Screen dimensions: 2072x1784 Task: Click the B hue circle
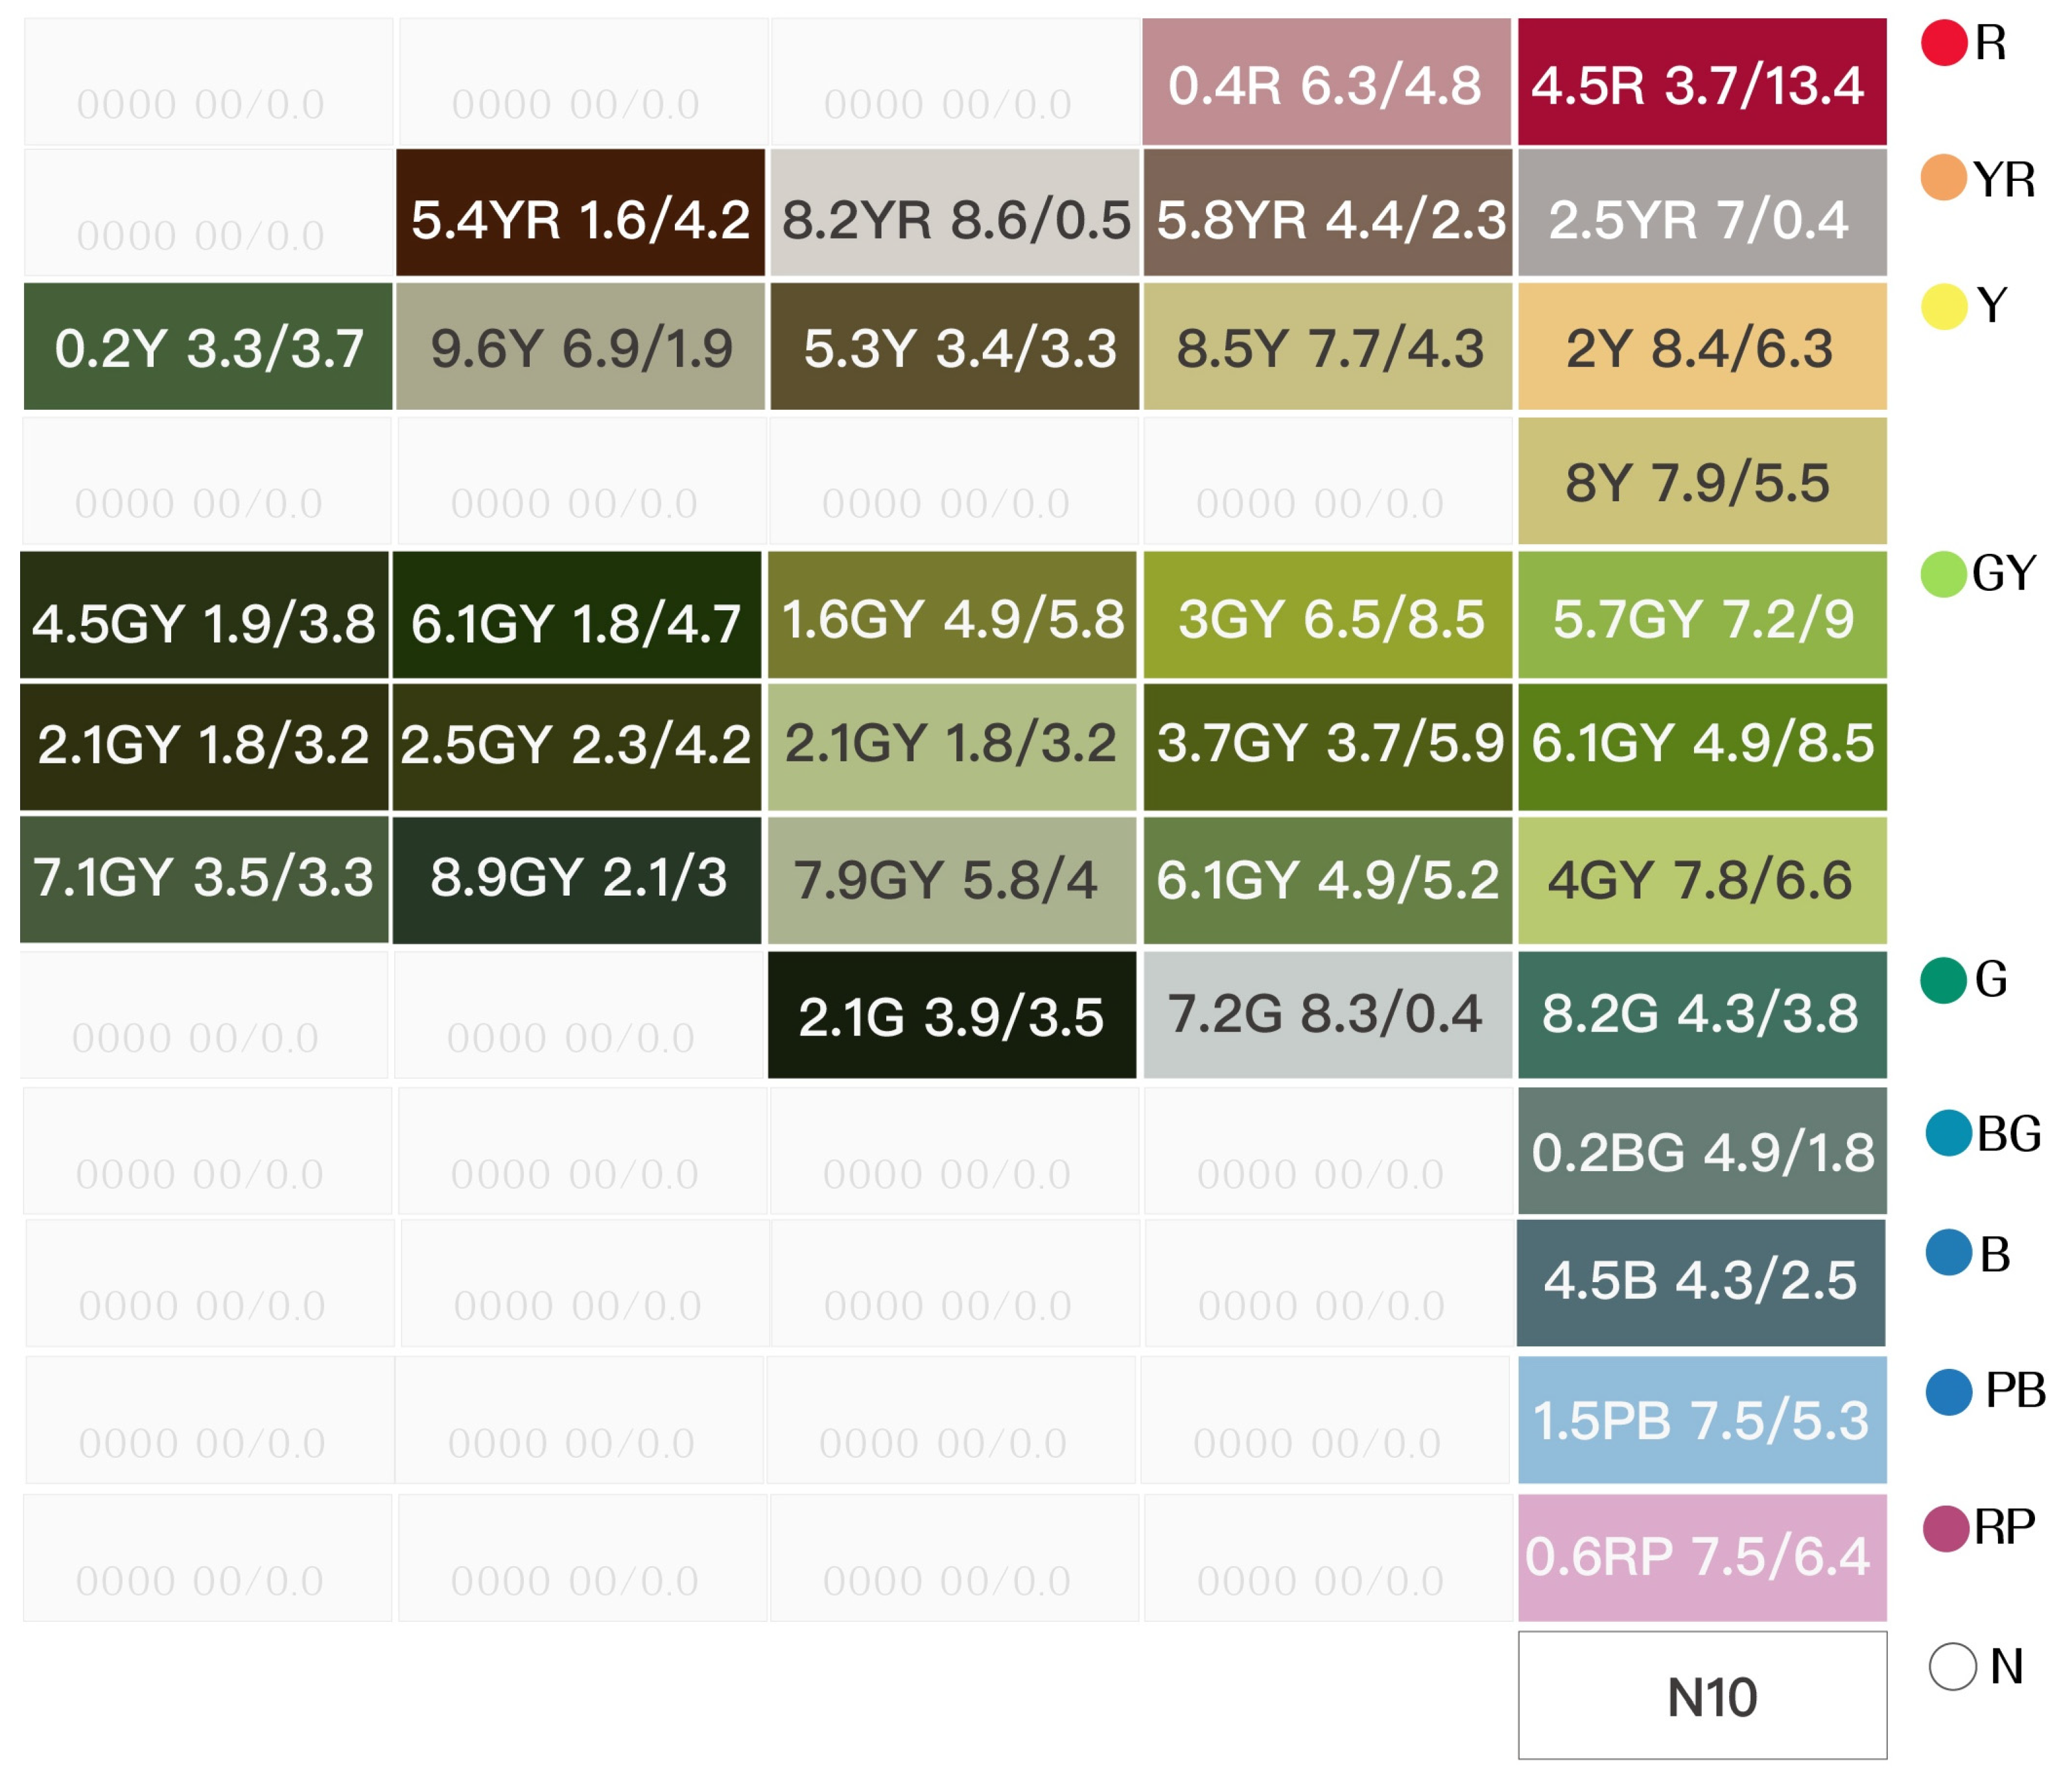1949,1253
